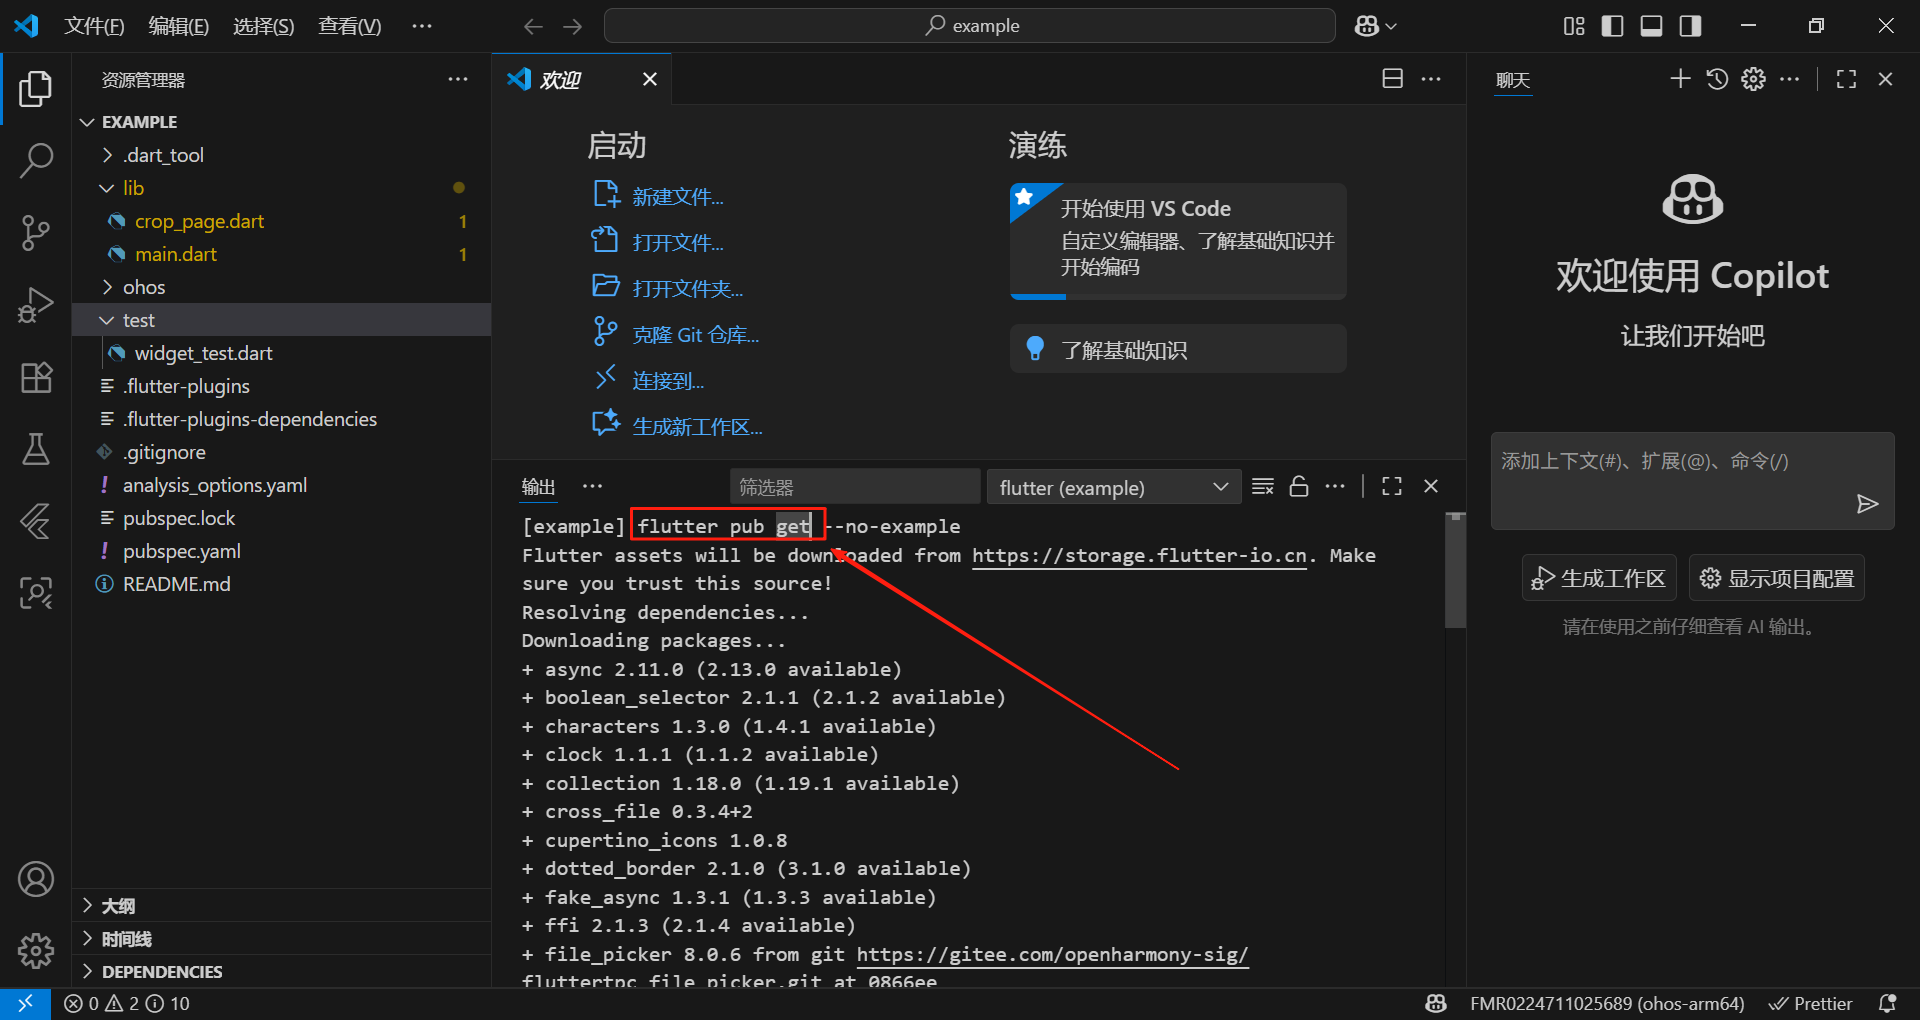Click the 生成工作区 button in chat

(1599, 578)
